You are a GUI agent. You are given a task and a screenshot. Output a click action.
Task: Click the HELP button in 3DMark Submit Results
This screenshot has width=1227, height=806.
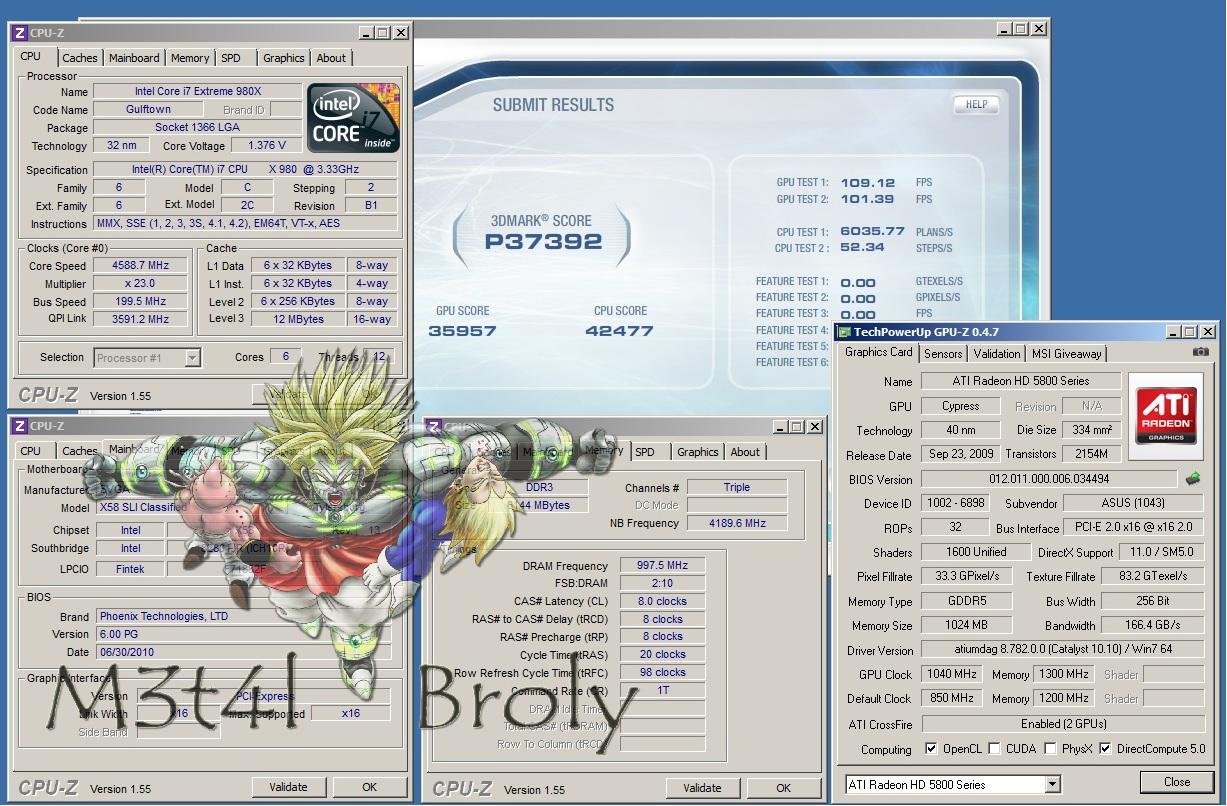pos(976,104)
